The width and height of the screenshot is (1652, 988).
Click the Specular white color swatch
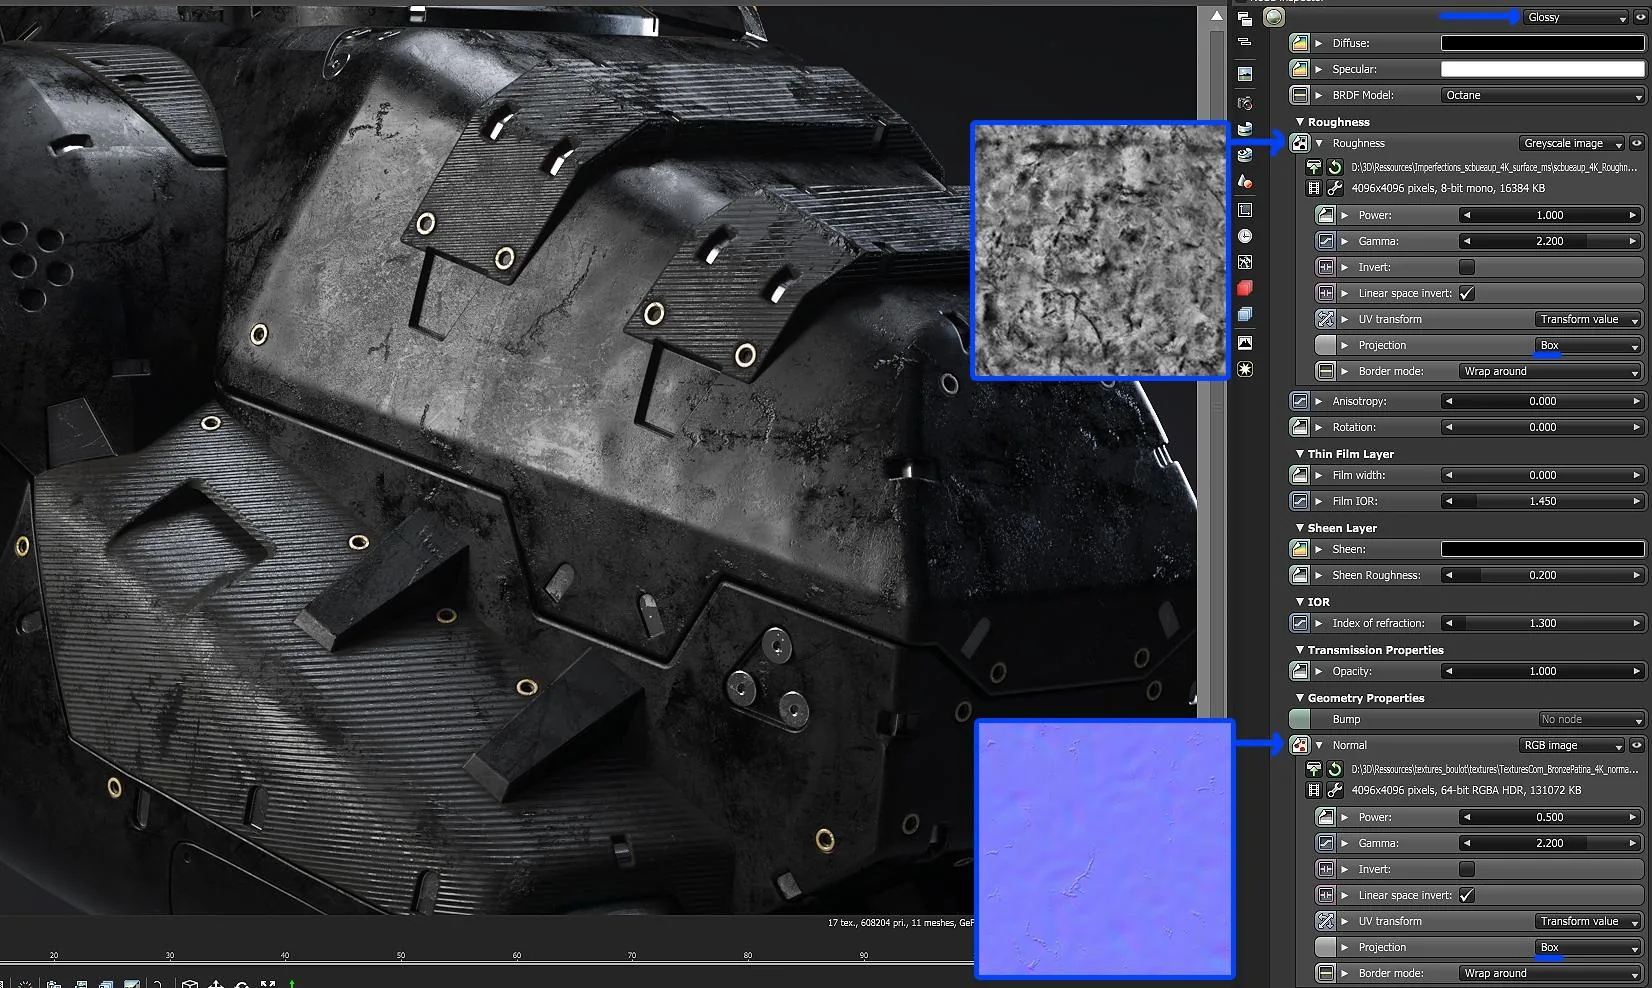click(1543, 69)
